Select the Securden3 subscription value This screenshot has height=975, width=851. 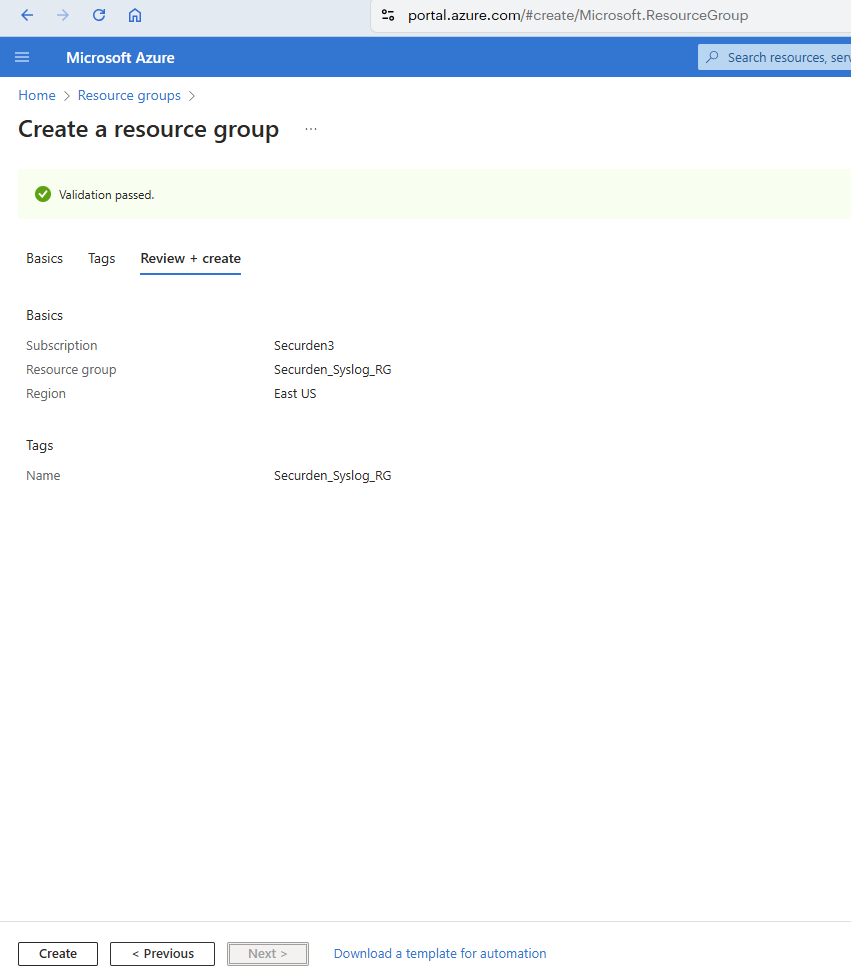(x=304, y=345)
